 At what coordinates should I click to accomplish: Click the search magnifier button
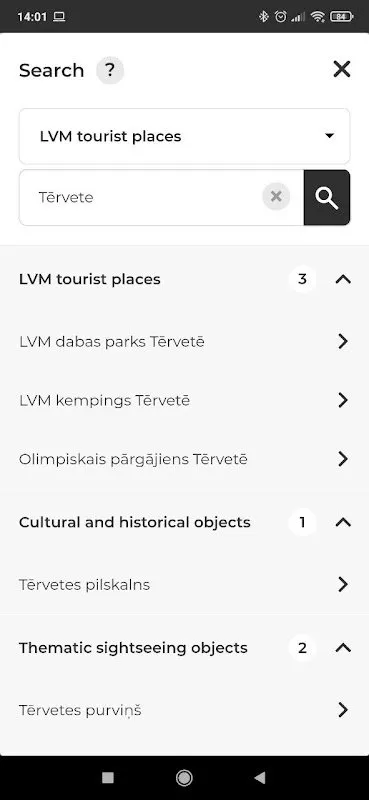(x=327, y=197)
